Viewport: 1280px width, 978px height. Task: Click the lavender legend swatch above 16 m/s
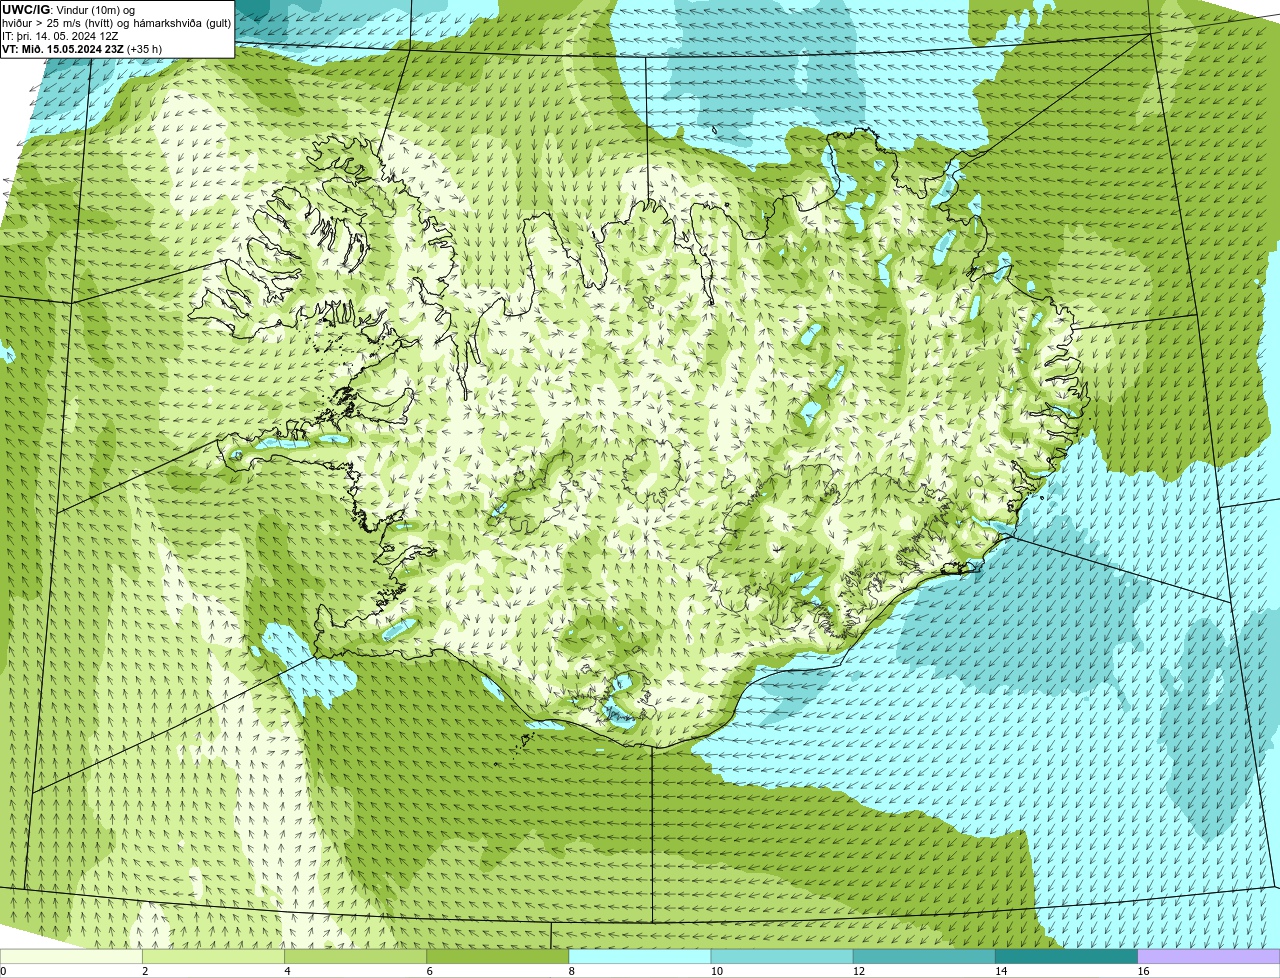pyautogui.click(x=1208, y=956)
